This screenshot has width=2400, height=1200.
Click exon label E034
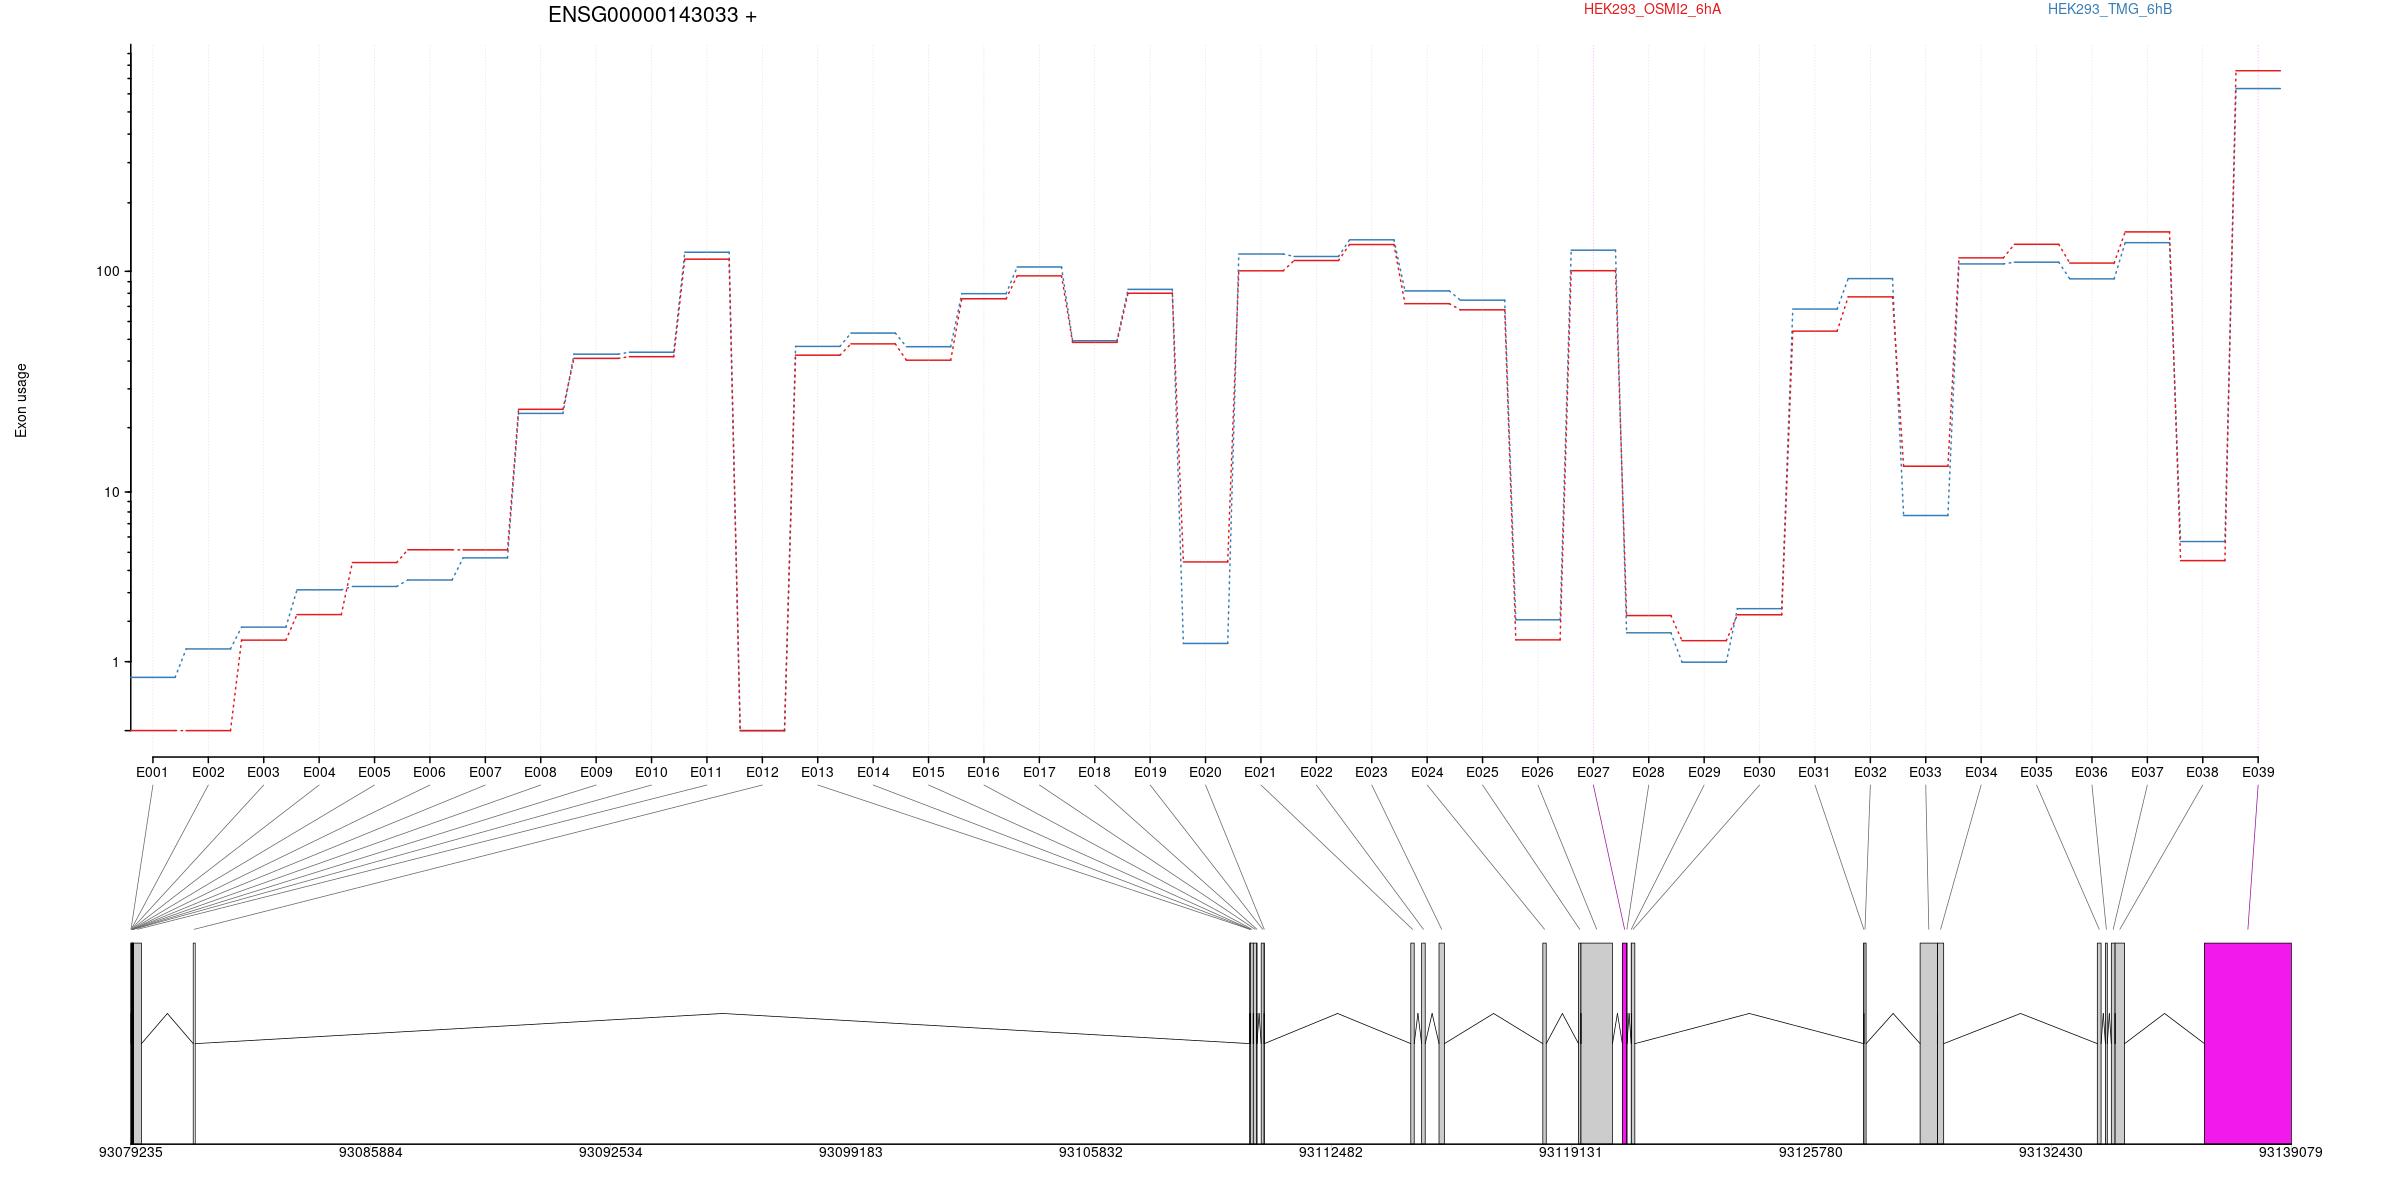point(1981,772)
